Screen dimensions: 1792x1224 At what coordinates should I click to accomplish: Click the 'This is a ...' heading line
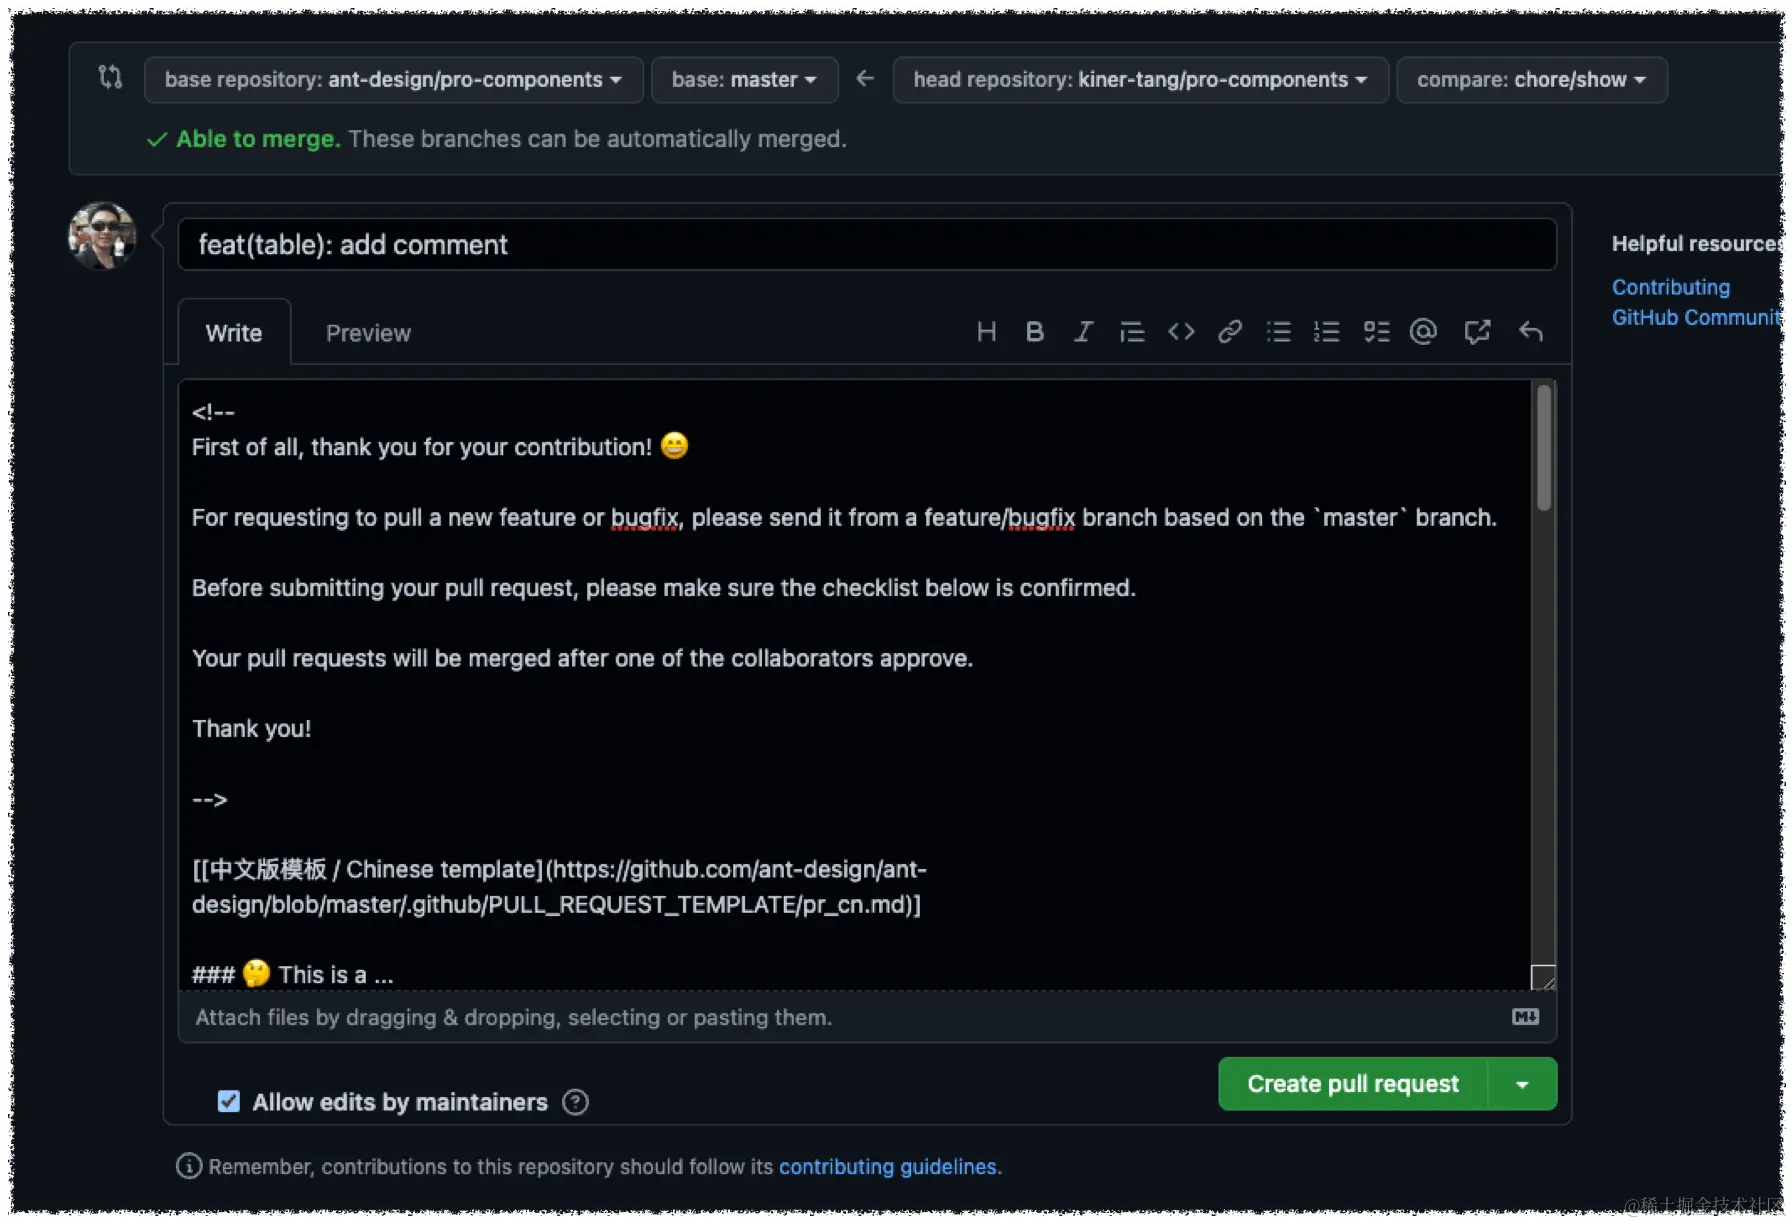(292, 974)
